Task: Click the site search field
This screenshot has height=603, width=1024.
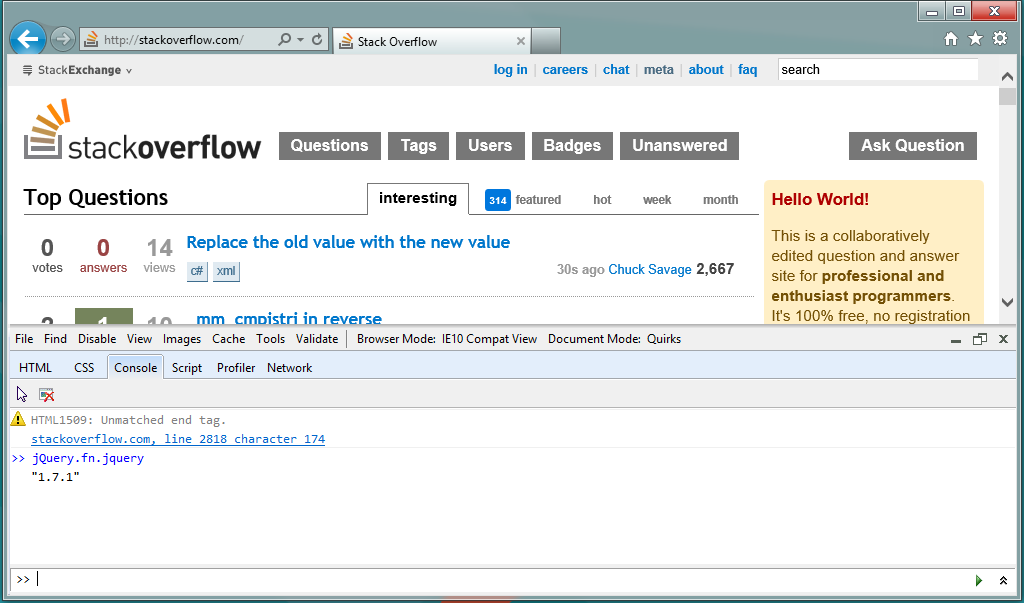Action: (x=878, y=69)
